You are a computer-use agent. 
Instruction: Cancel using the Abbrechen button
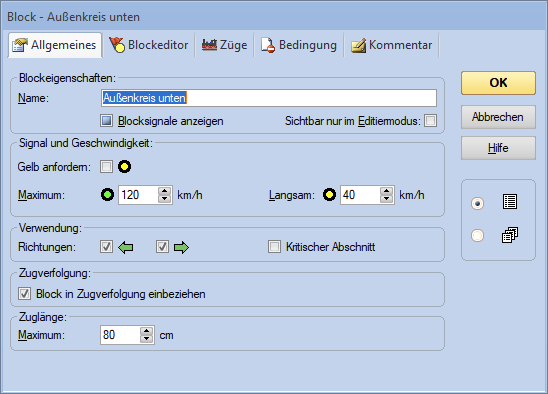click(x=498, y=117)
